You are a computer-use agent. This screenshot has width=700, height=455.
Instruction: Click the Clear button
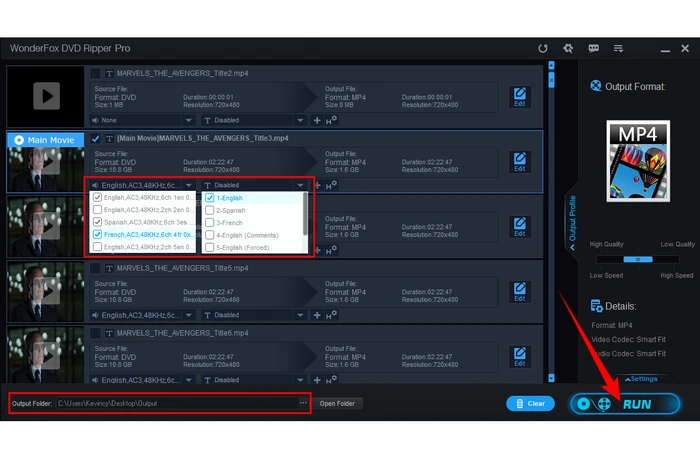(530, 403)
